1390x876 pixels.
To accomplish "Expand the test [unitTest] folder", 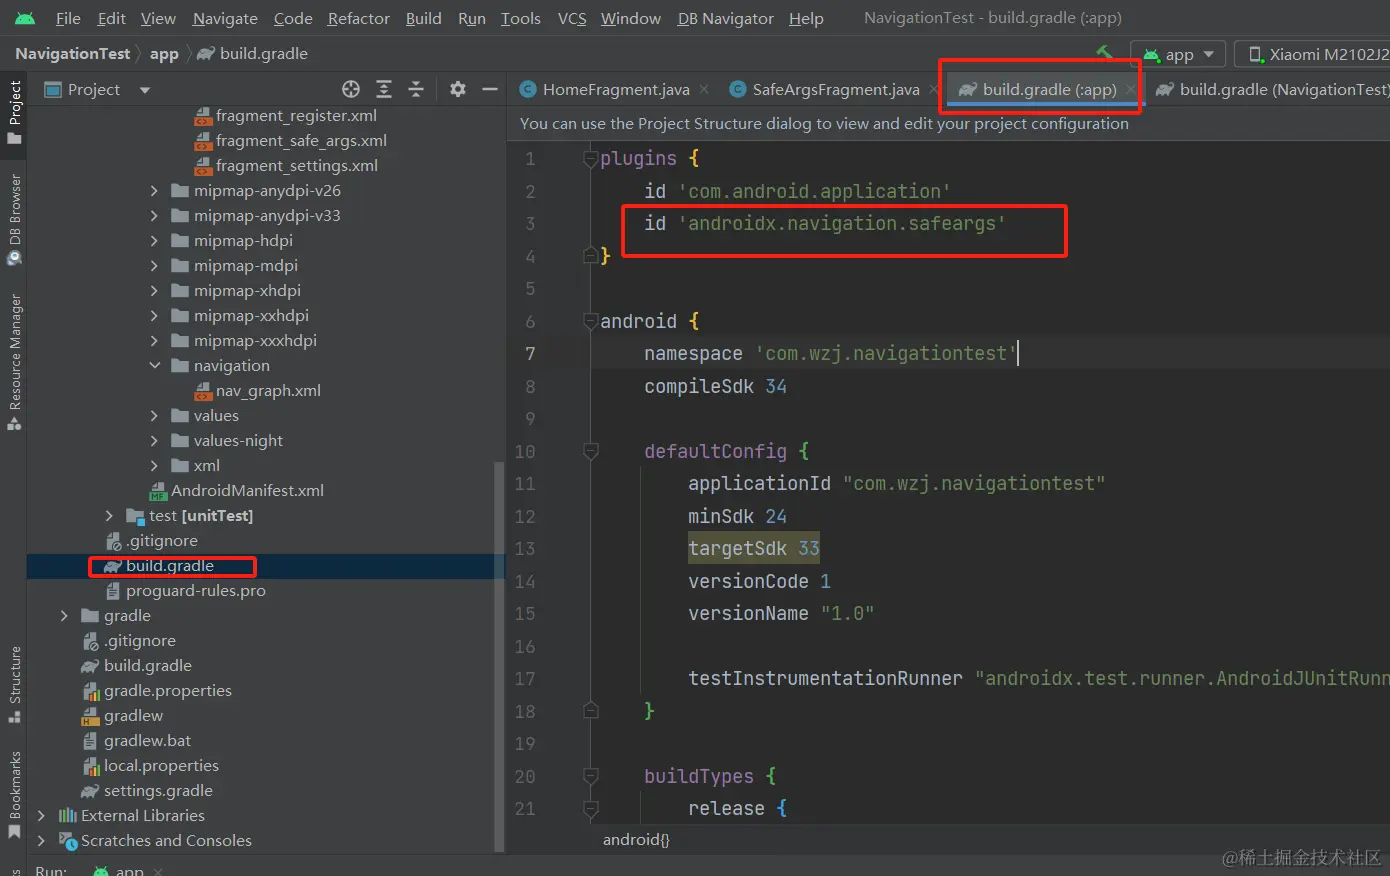I will coord(110,515).
